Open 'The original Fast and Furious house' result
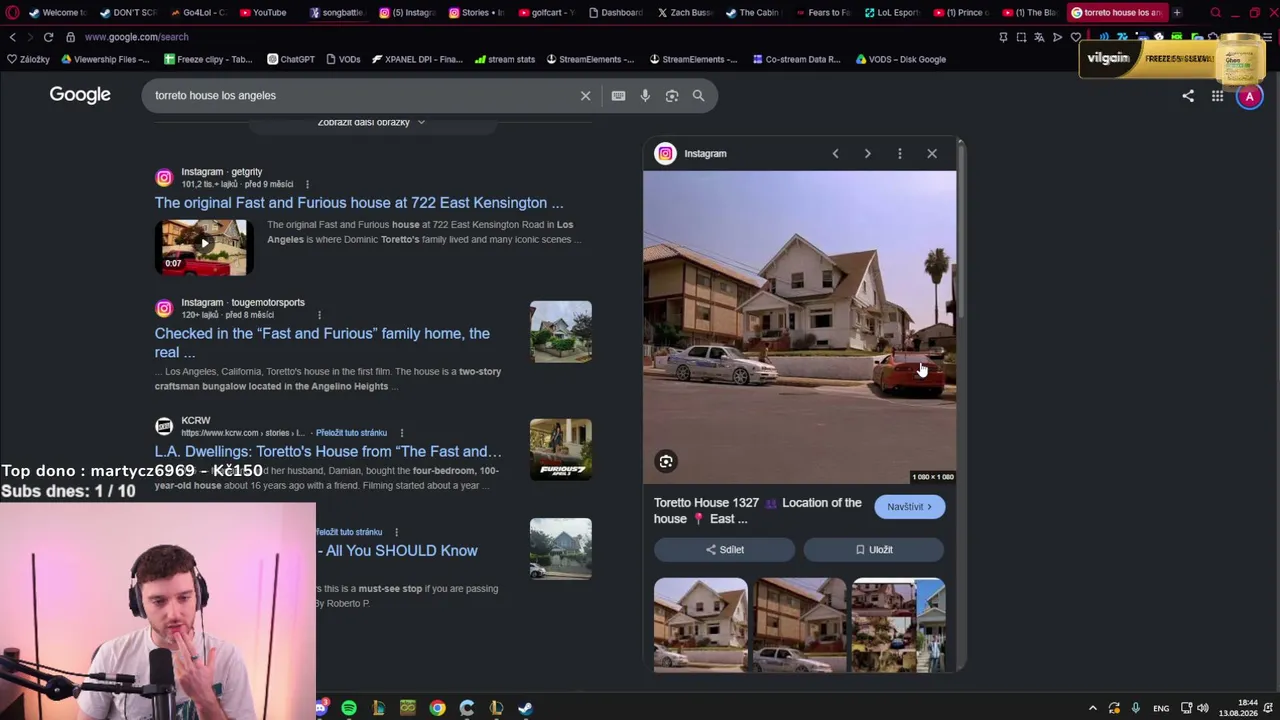The image size is (1280, 720). pyautogui.click(x=359, y=203)
